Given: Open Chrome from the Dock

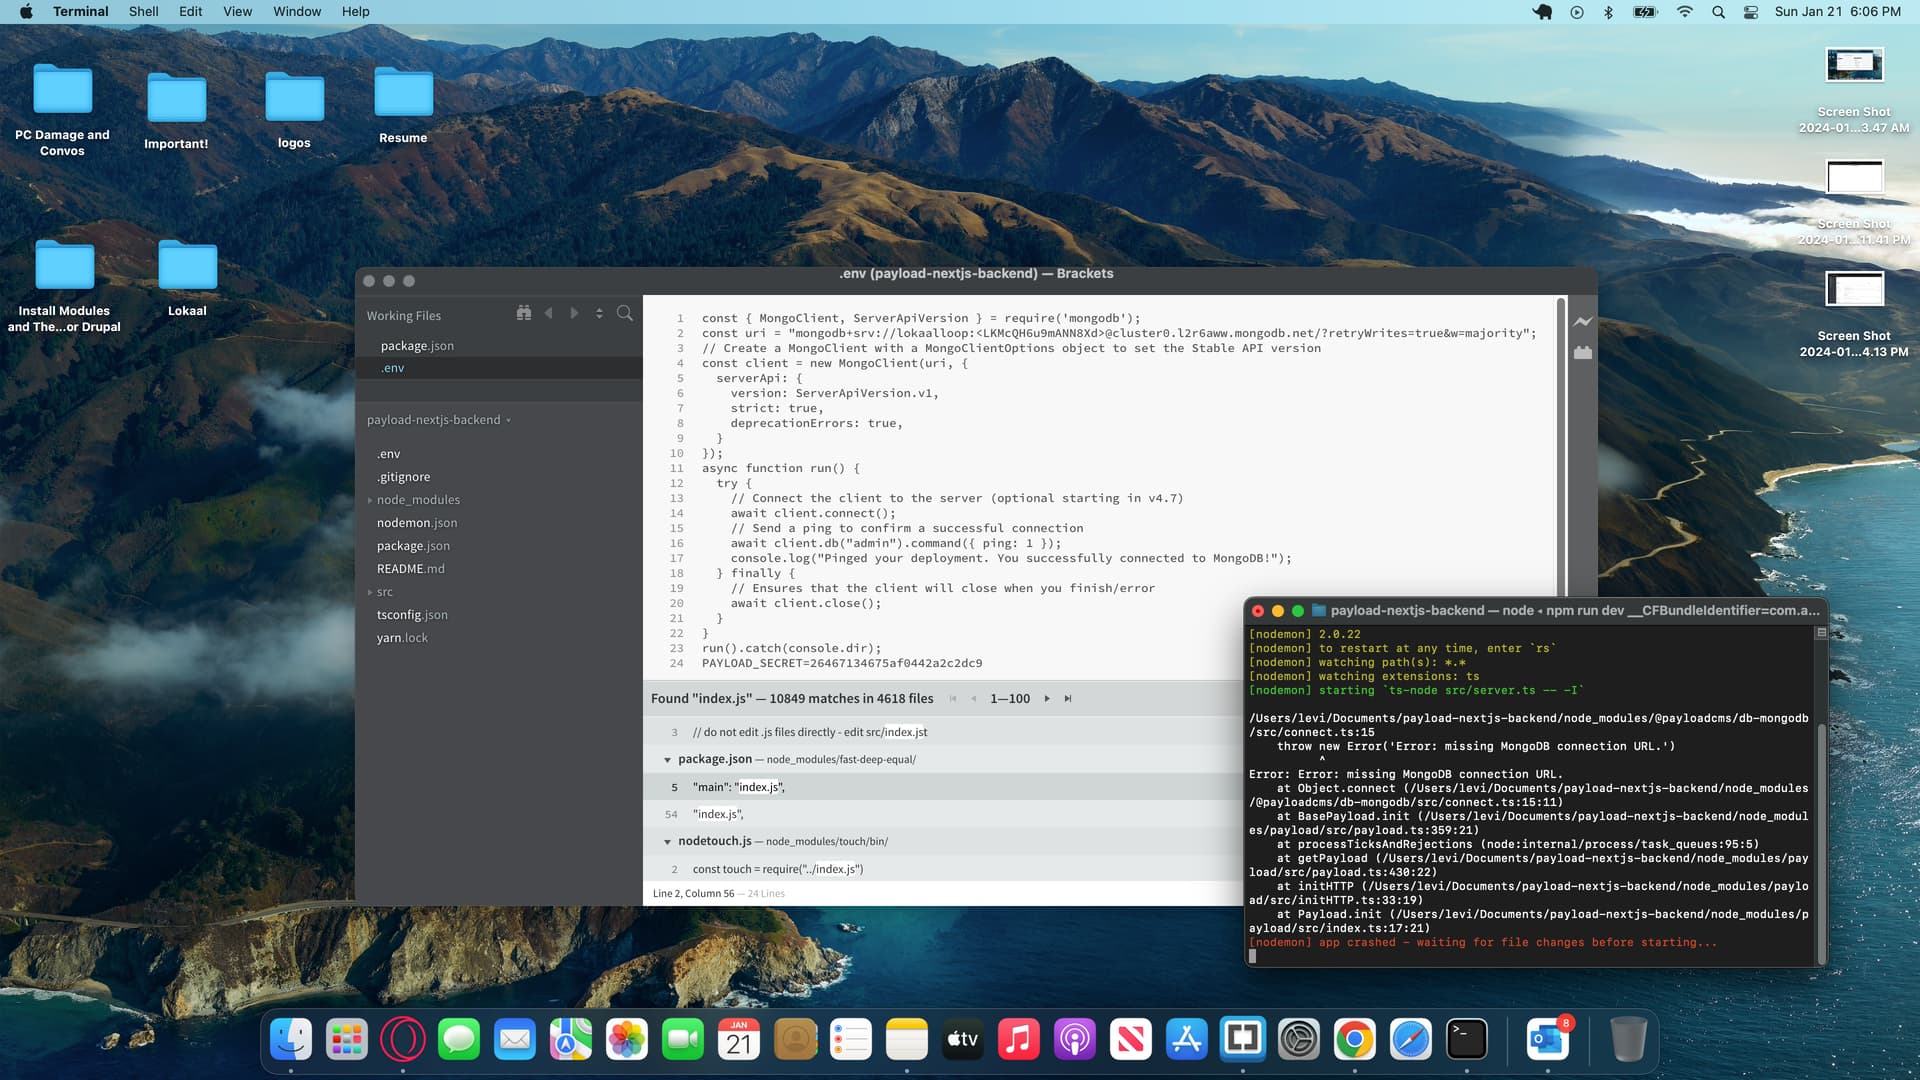Looking at the screenshot, I should pyautogui.click(x=1354, y=1040).
